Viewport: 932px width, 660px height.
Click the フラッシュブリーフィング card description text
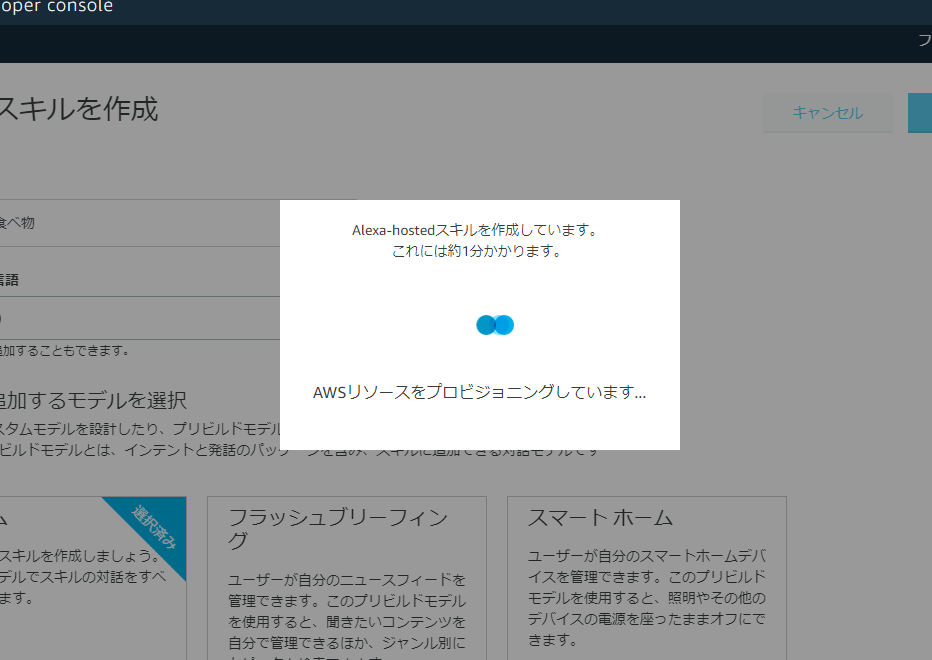346,610
